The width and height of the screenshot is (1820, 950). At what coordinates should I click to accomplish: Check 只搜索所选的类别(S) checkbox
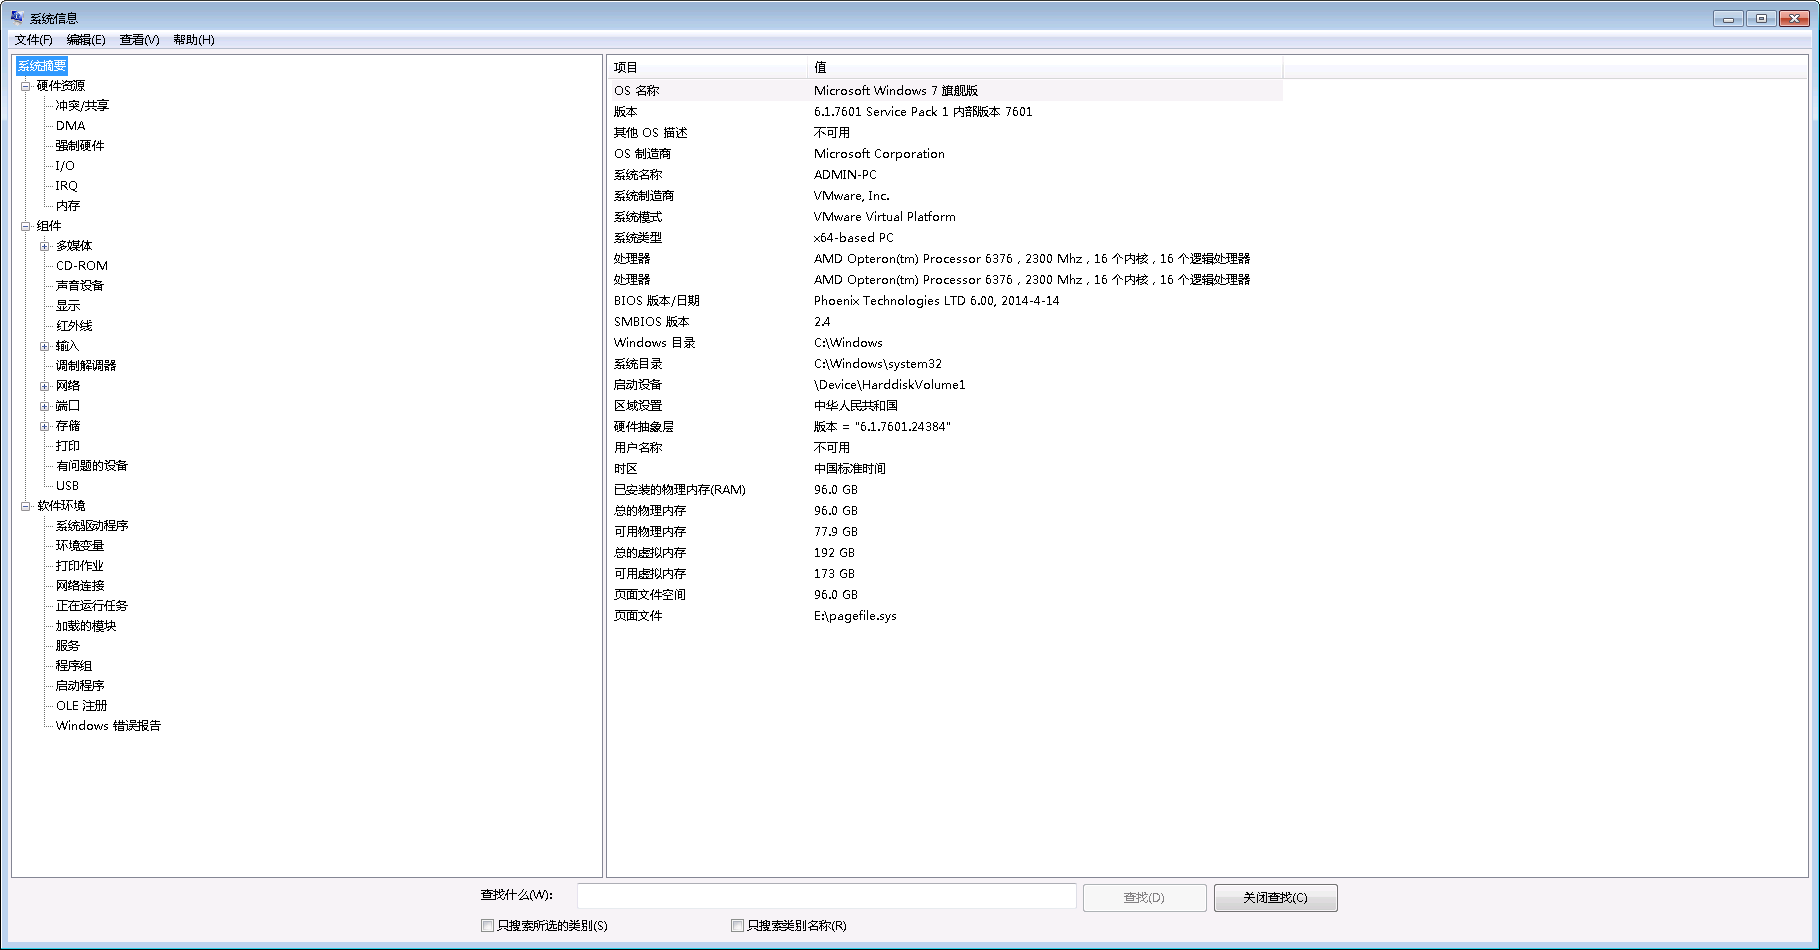[488, 926]
